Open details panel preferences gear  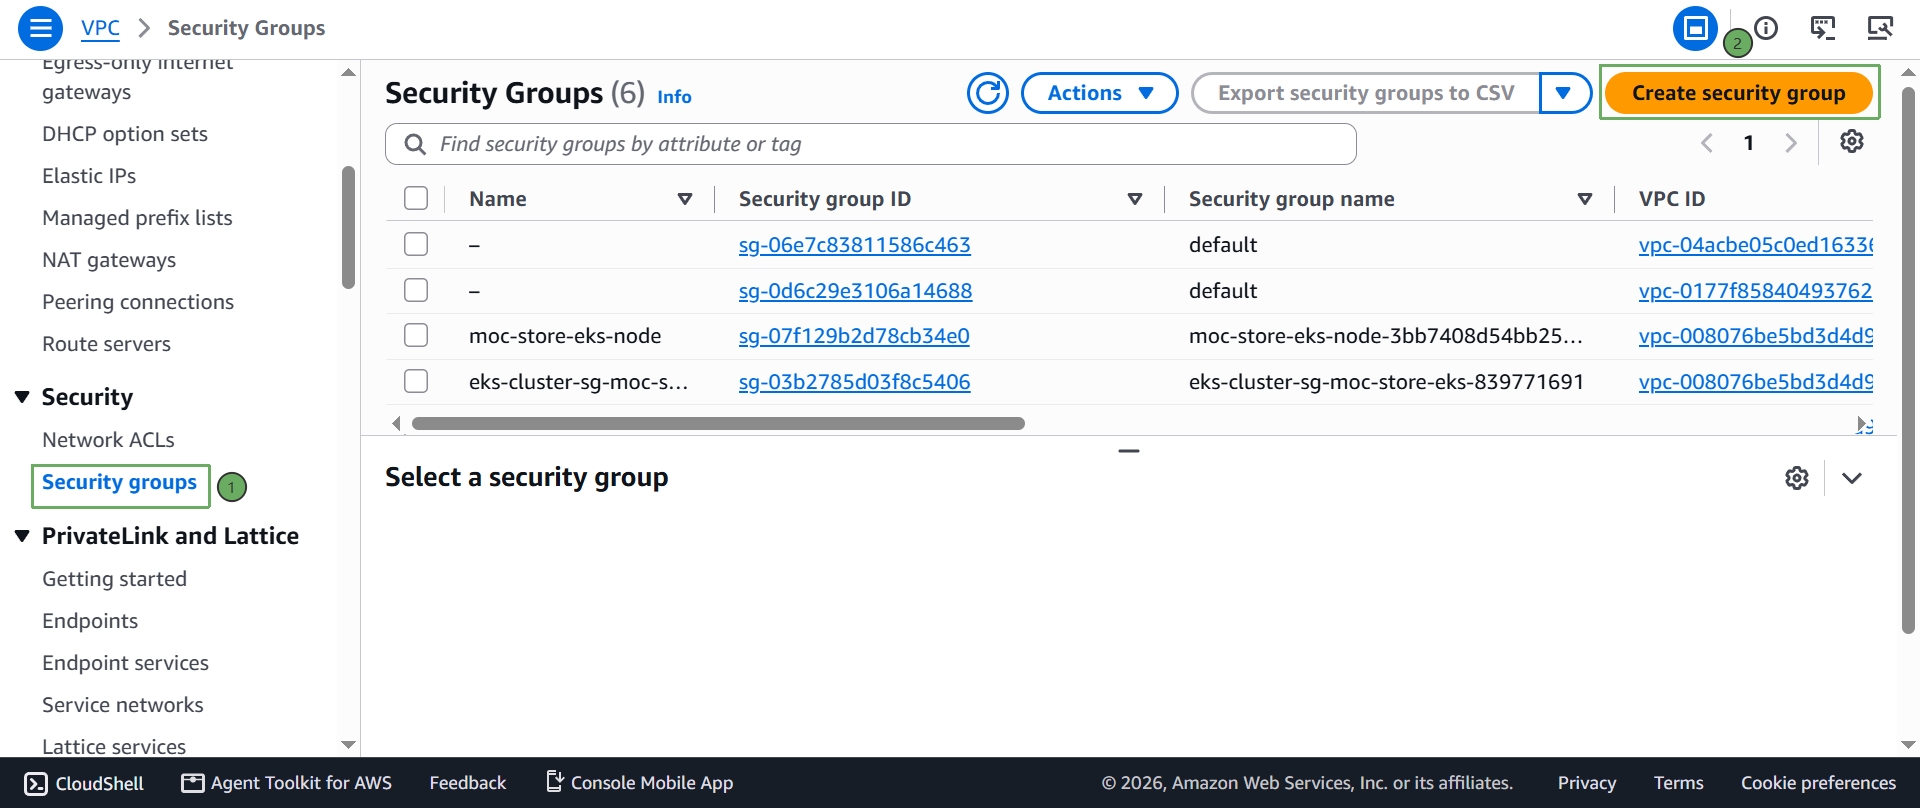(x=1797, y=478)
